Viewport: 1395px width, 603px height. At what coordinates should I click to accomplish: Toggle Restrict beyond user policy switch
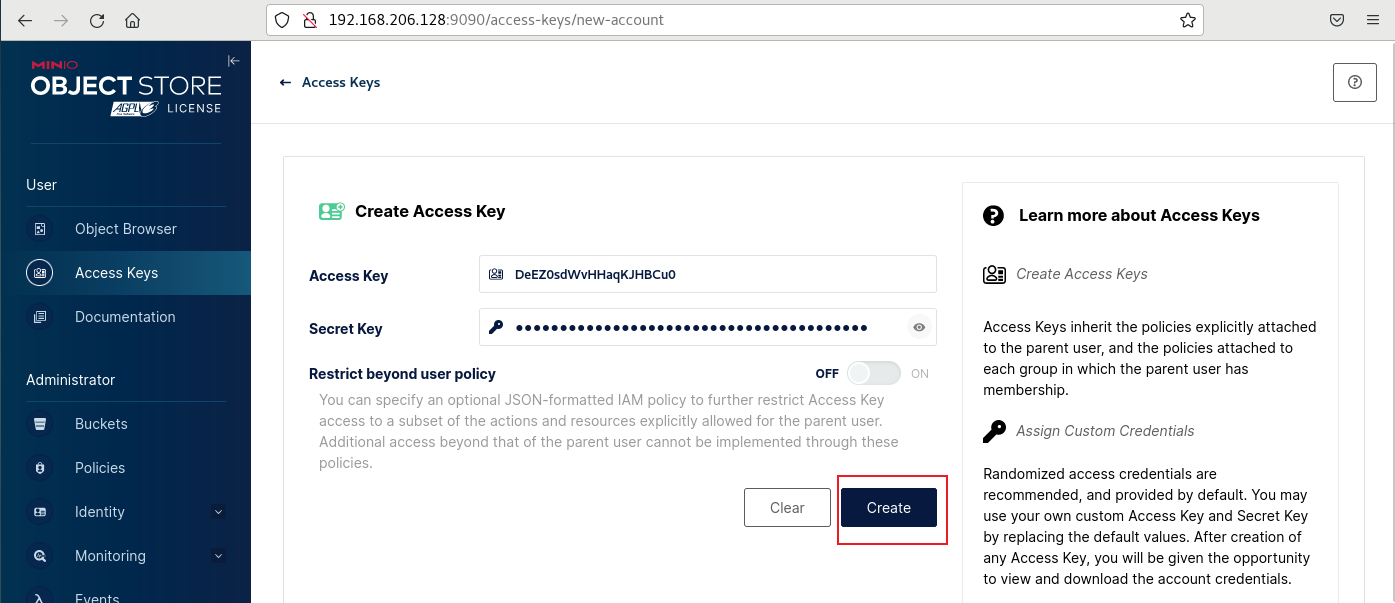coord(873,374)
